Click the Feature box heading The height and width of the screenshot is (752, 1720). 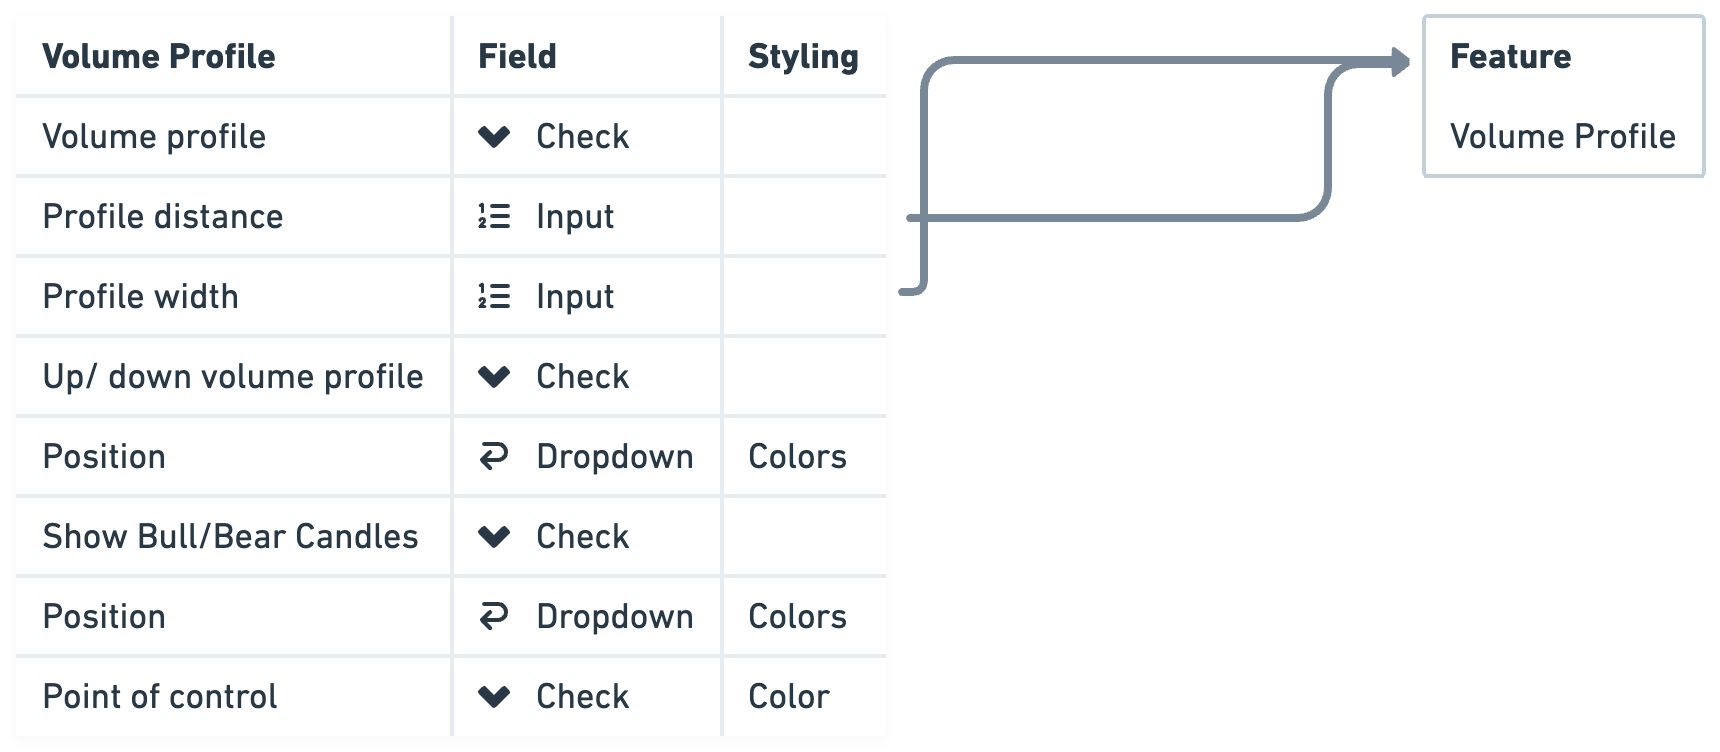pos(1510,56)
